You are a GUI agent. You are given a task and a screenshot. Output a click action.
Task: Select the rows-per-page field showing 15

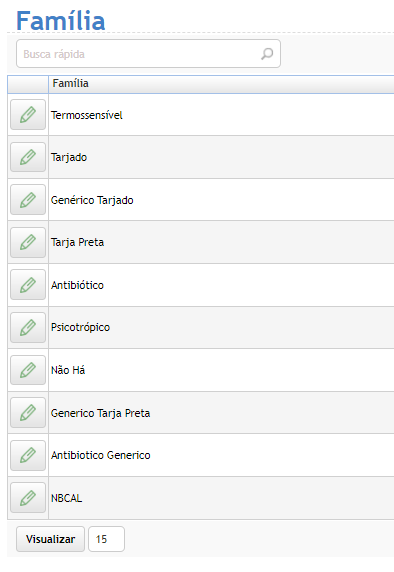point(107,539)
